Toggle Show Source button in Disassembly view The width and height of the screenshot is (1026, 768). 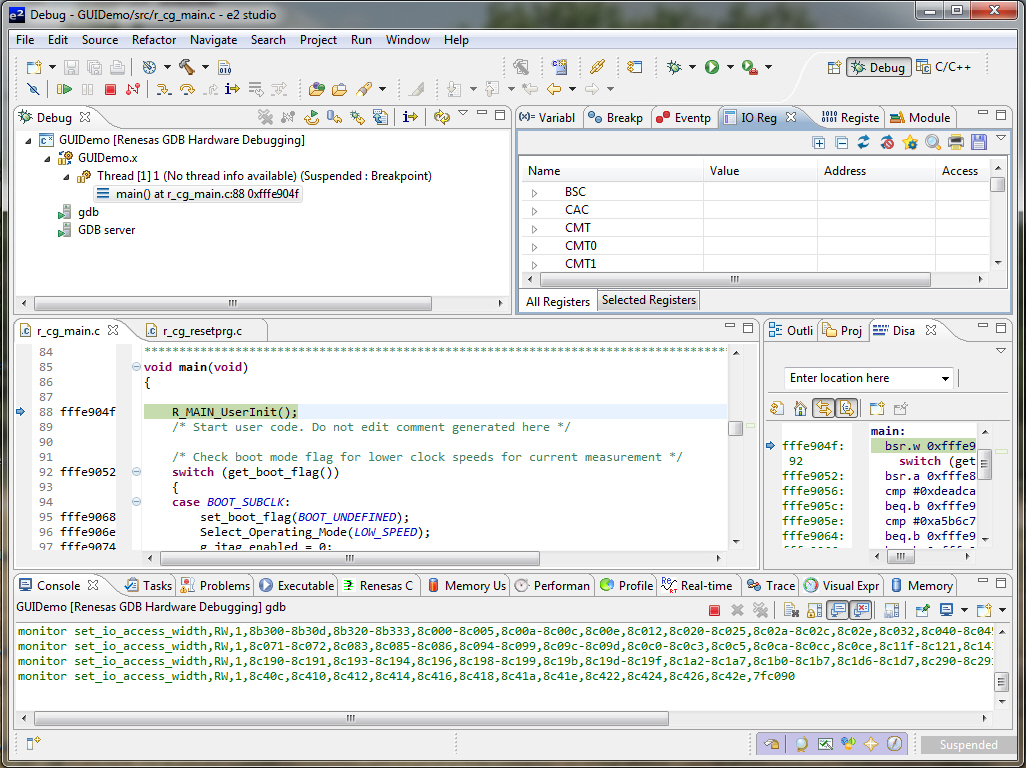(x=847, y=408)
